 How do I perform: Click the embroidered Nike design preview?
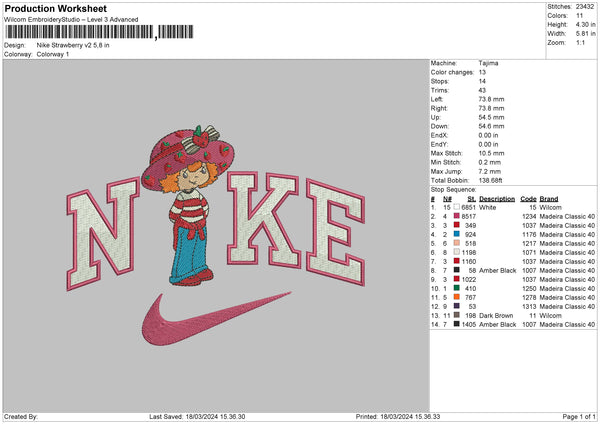point(216,235)
